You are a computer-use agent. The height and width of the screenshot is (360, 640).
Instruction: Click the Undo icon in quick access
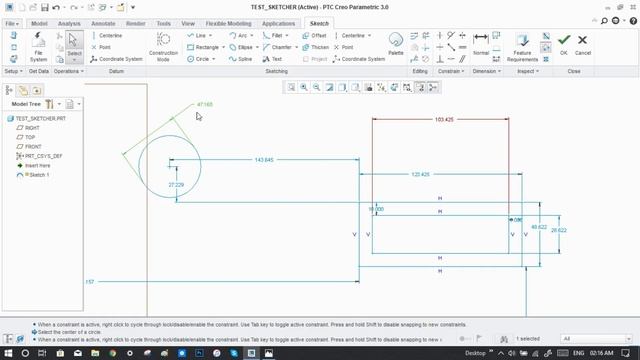pos(56,7)
